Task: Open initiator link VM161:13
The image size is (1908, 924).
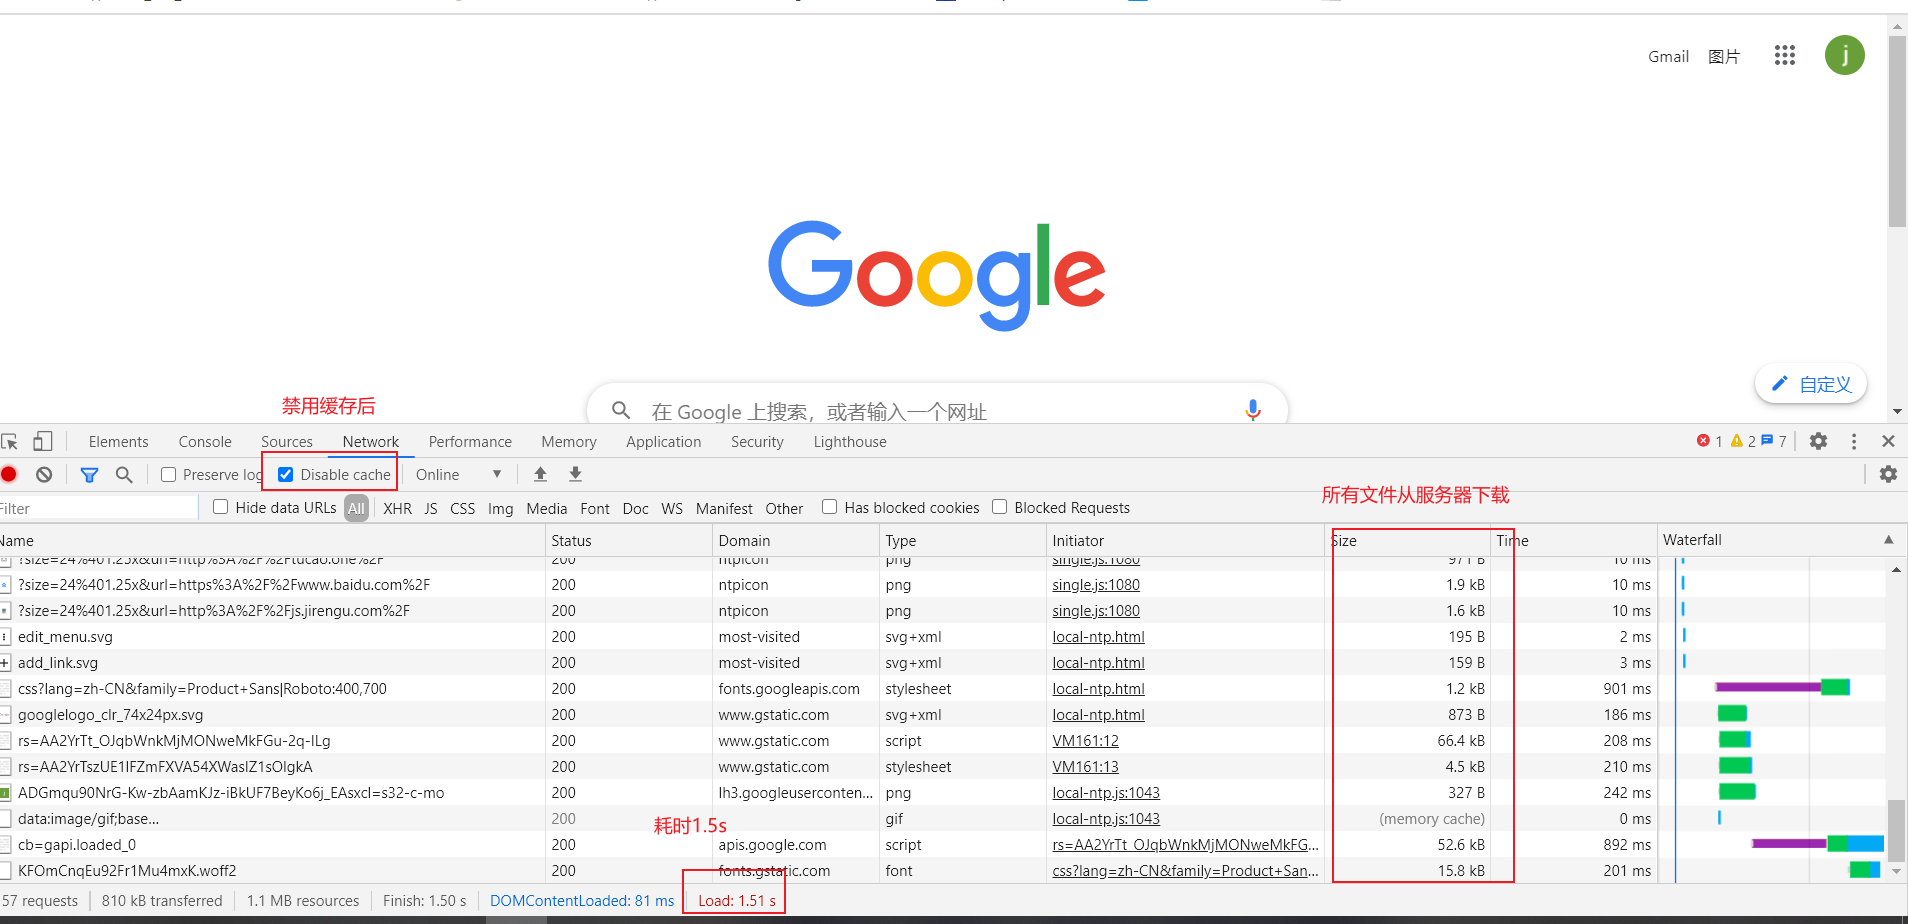Action: coord(1085,767)
